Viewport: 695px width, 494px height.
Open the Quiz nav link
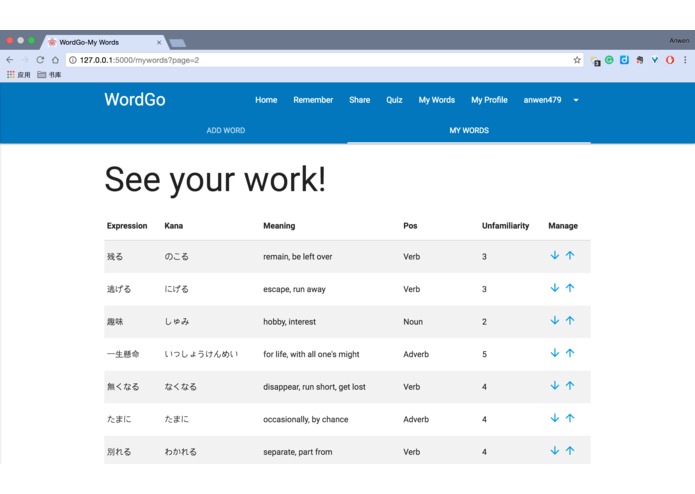tap(394, 100)
